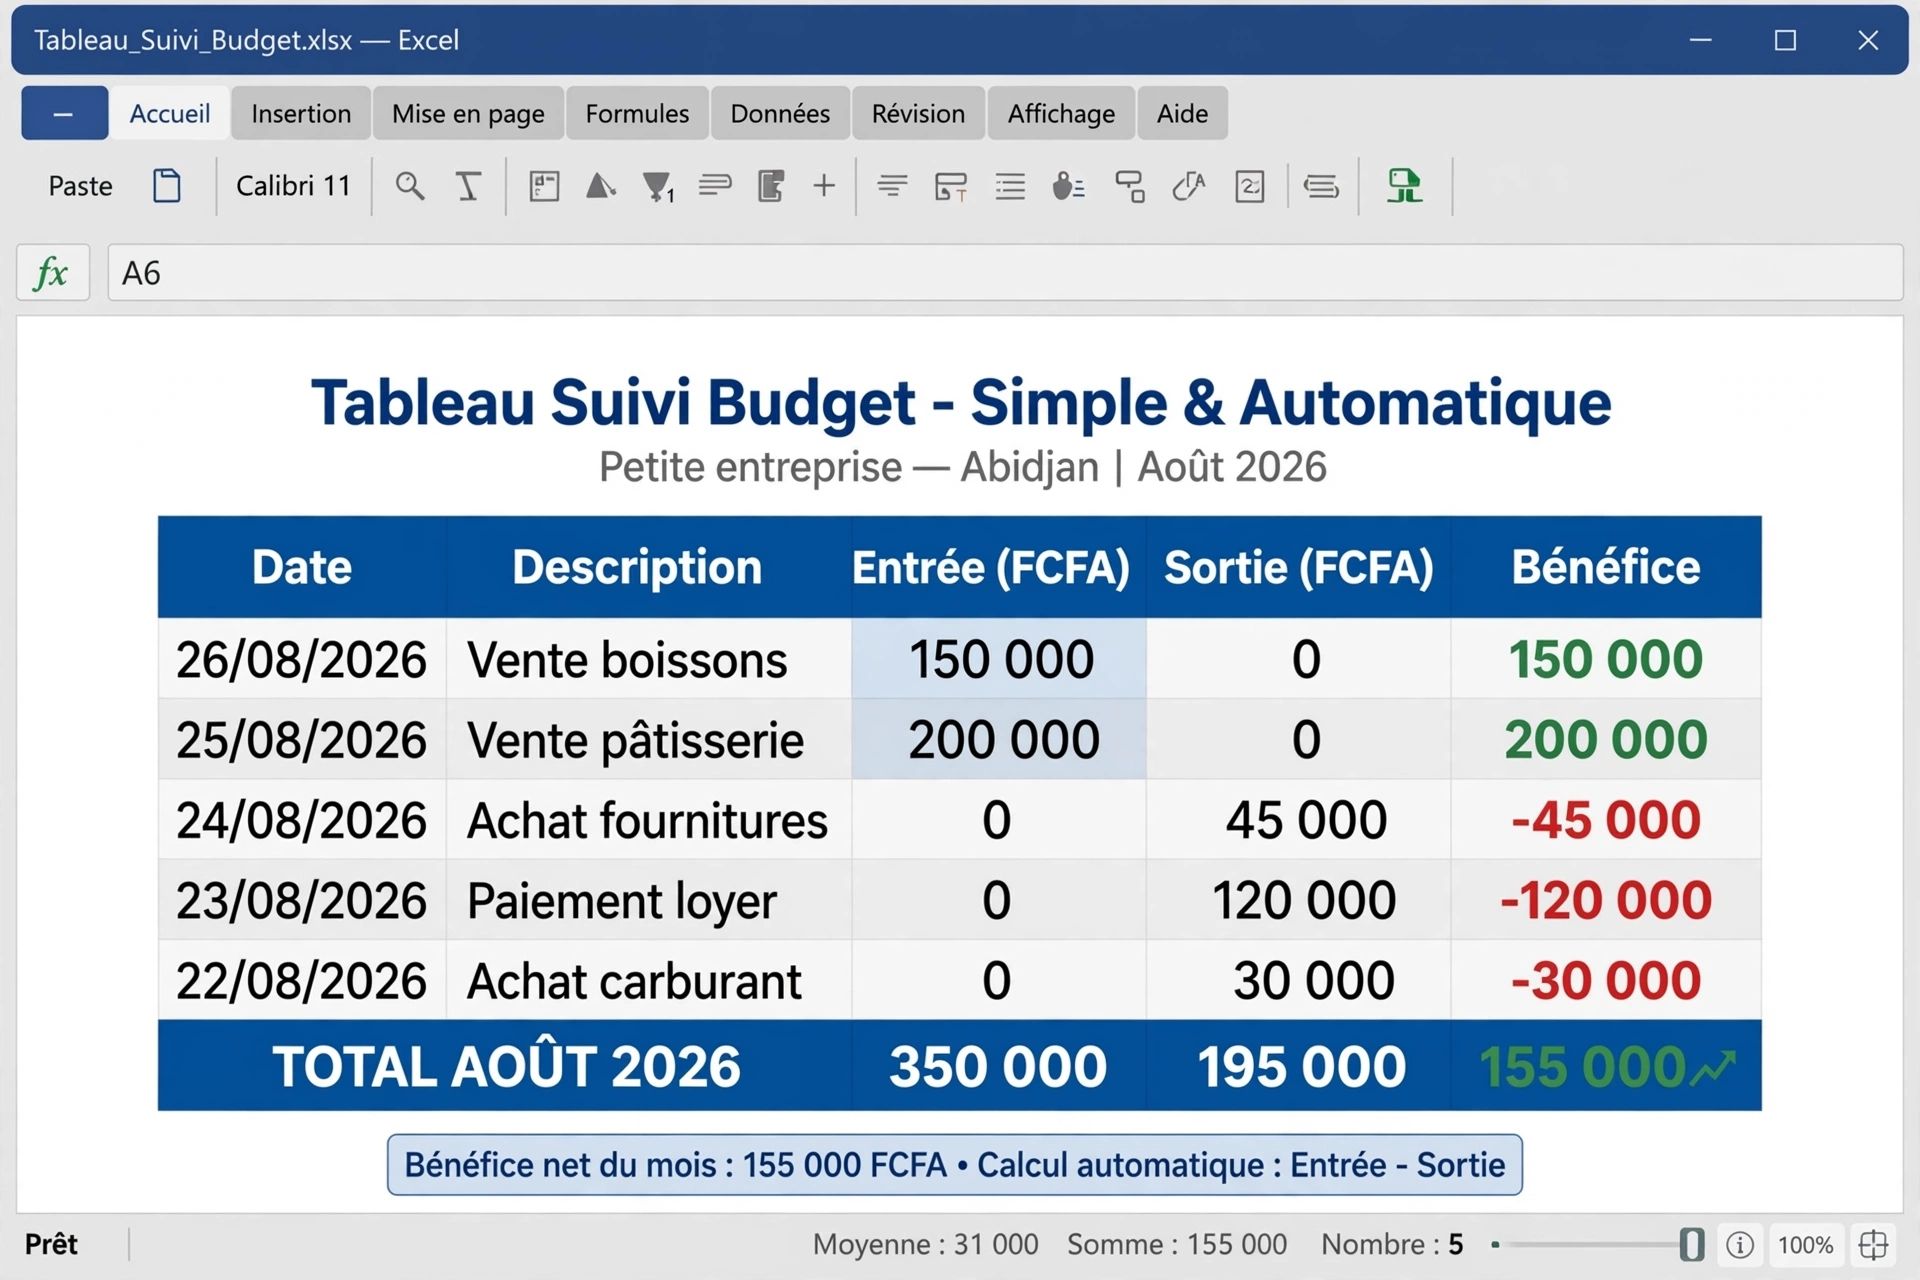This screenshot has width=1920, height=1280.
Task: Click the magnifier search icon
Action: pos(409,186)
